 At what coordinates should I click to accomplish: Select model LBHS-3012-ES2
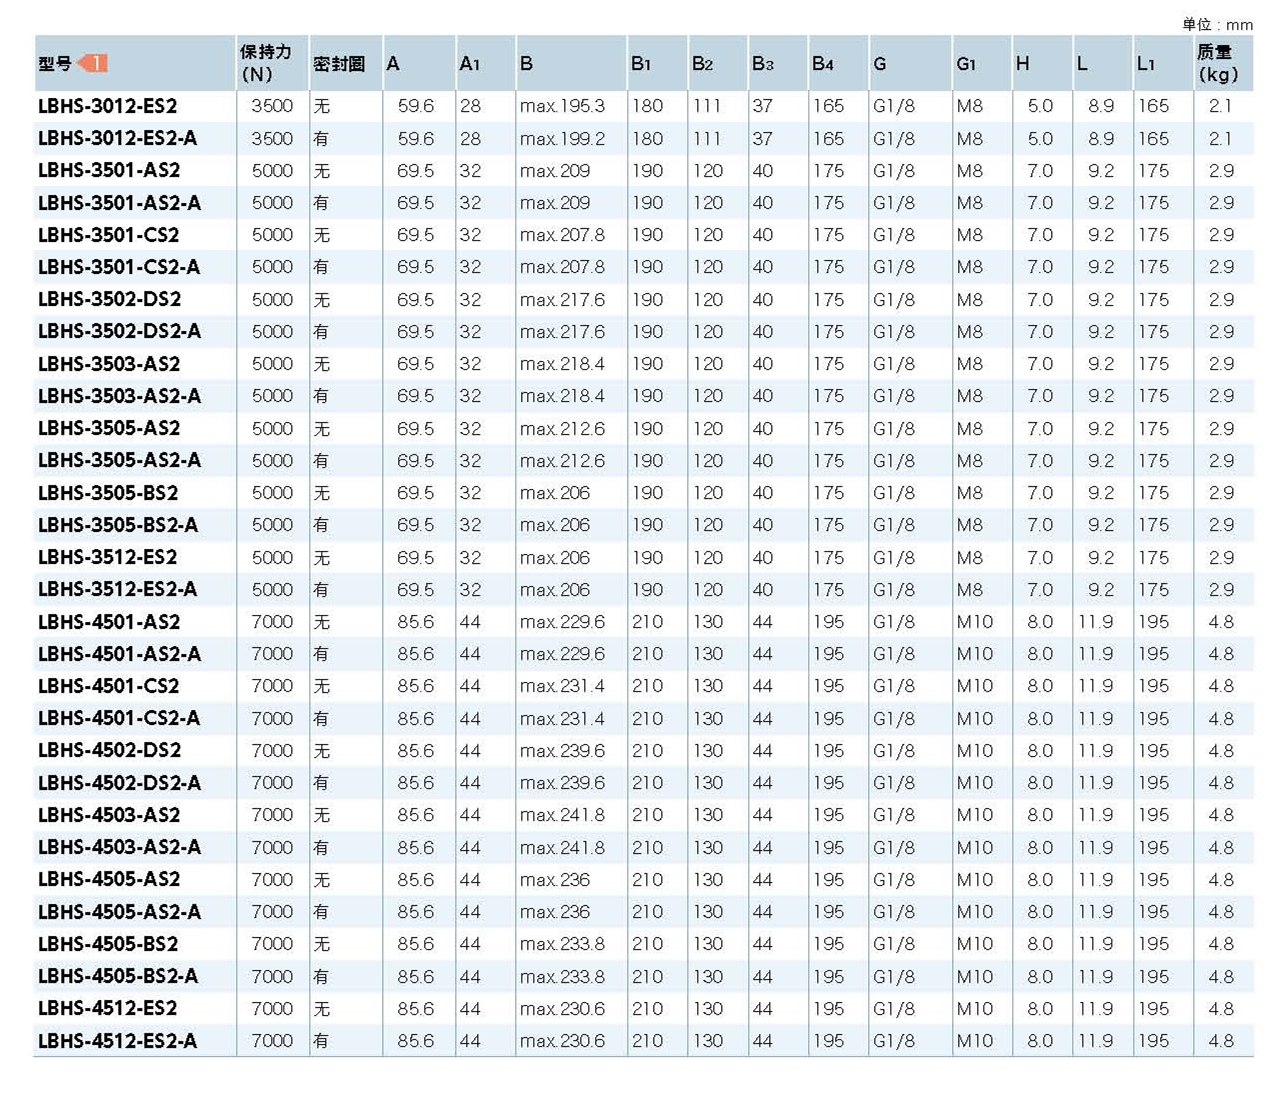point(108,106)
